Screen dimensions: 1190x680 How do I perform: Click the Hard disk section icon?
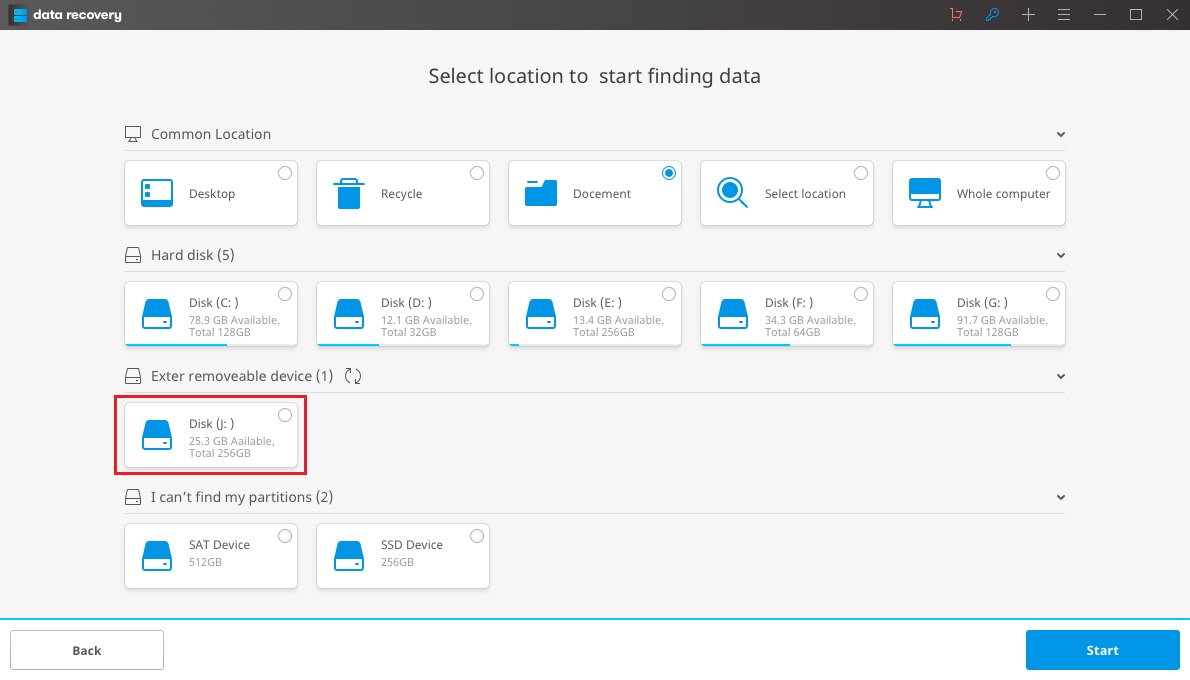tap(133, 255)
